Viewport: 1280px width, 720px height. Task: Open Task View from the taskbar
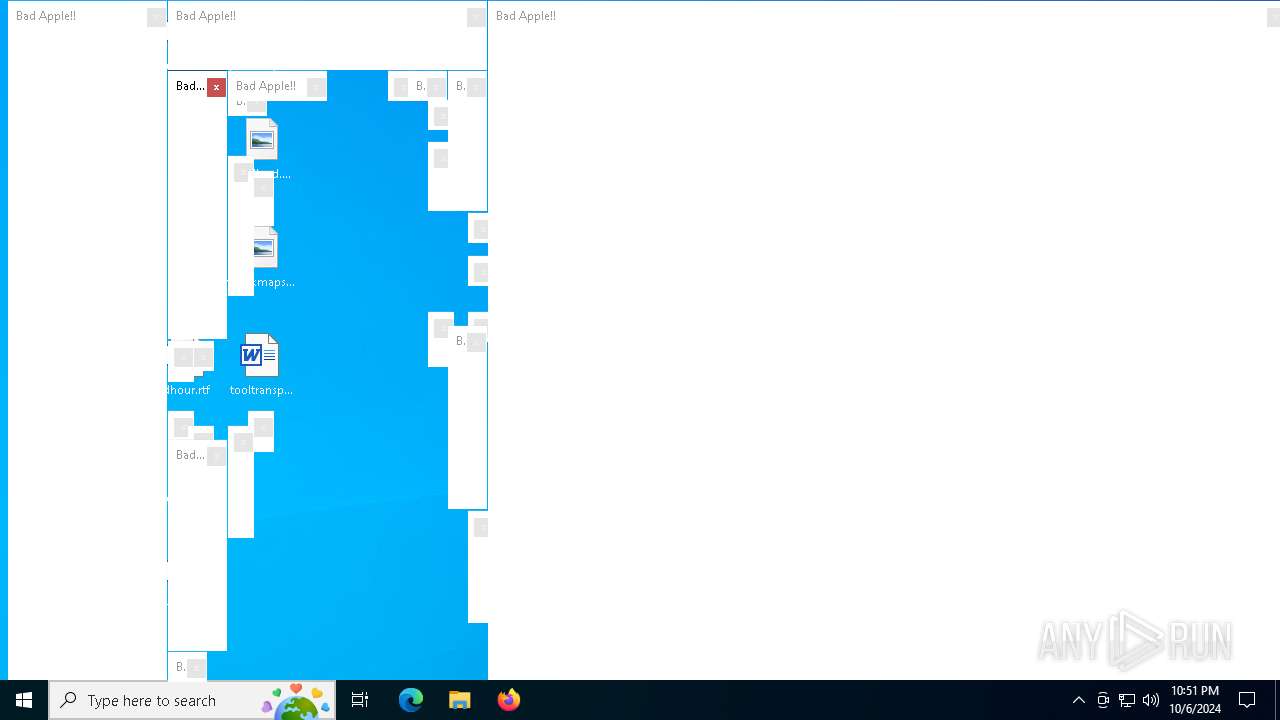360,700
